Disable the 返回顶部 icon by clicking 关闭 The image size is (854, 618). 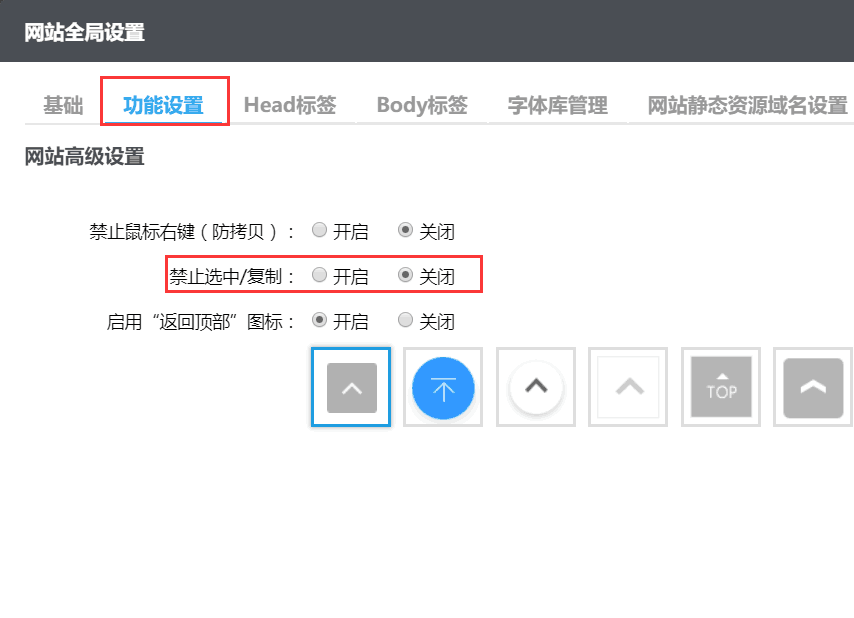click(x=404, y=321)
